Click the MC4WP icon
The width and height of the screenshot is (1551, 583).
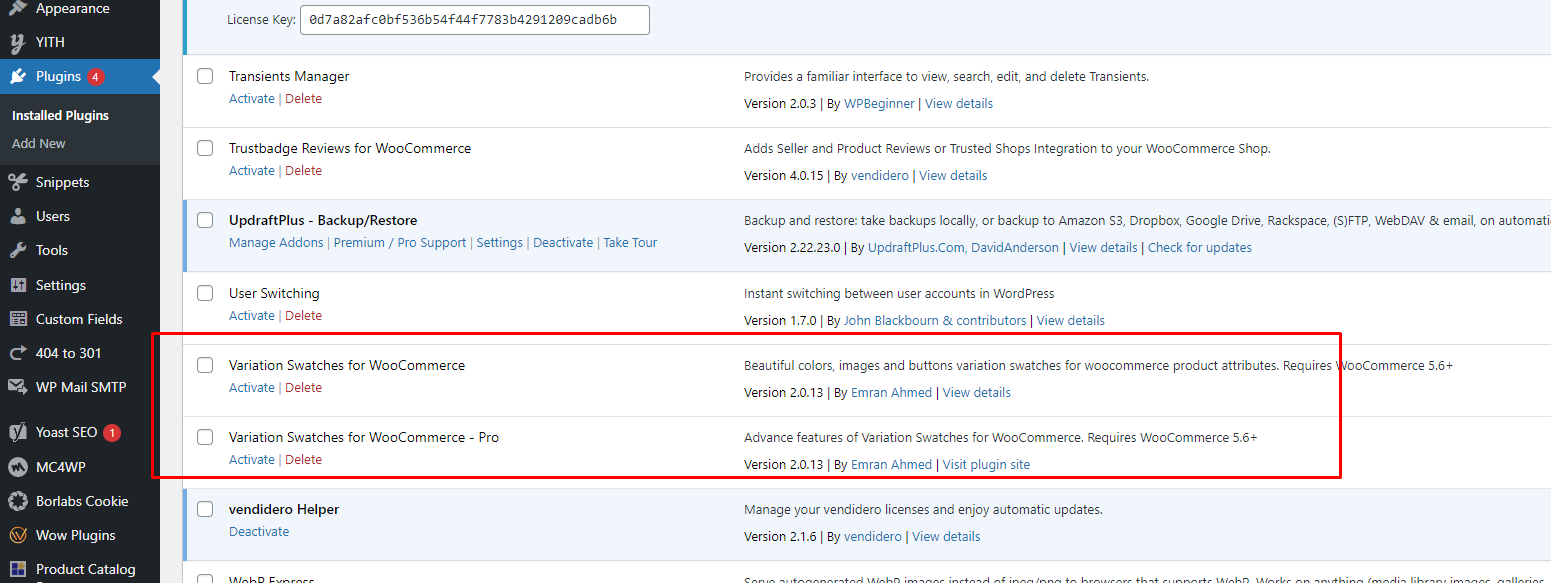(x=18, y=467)
